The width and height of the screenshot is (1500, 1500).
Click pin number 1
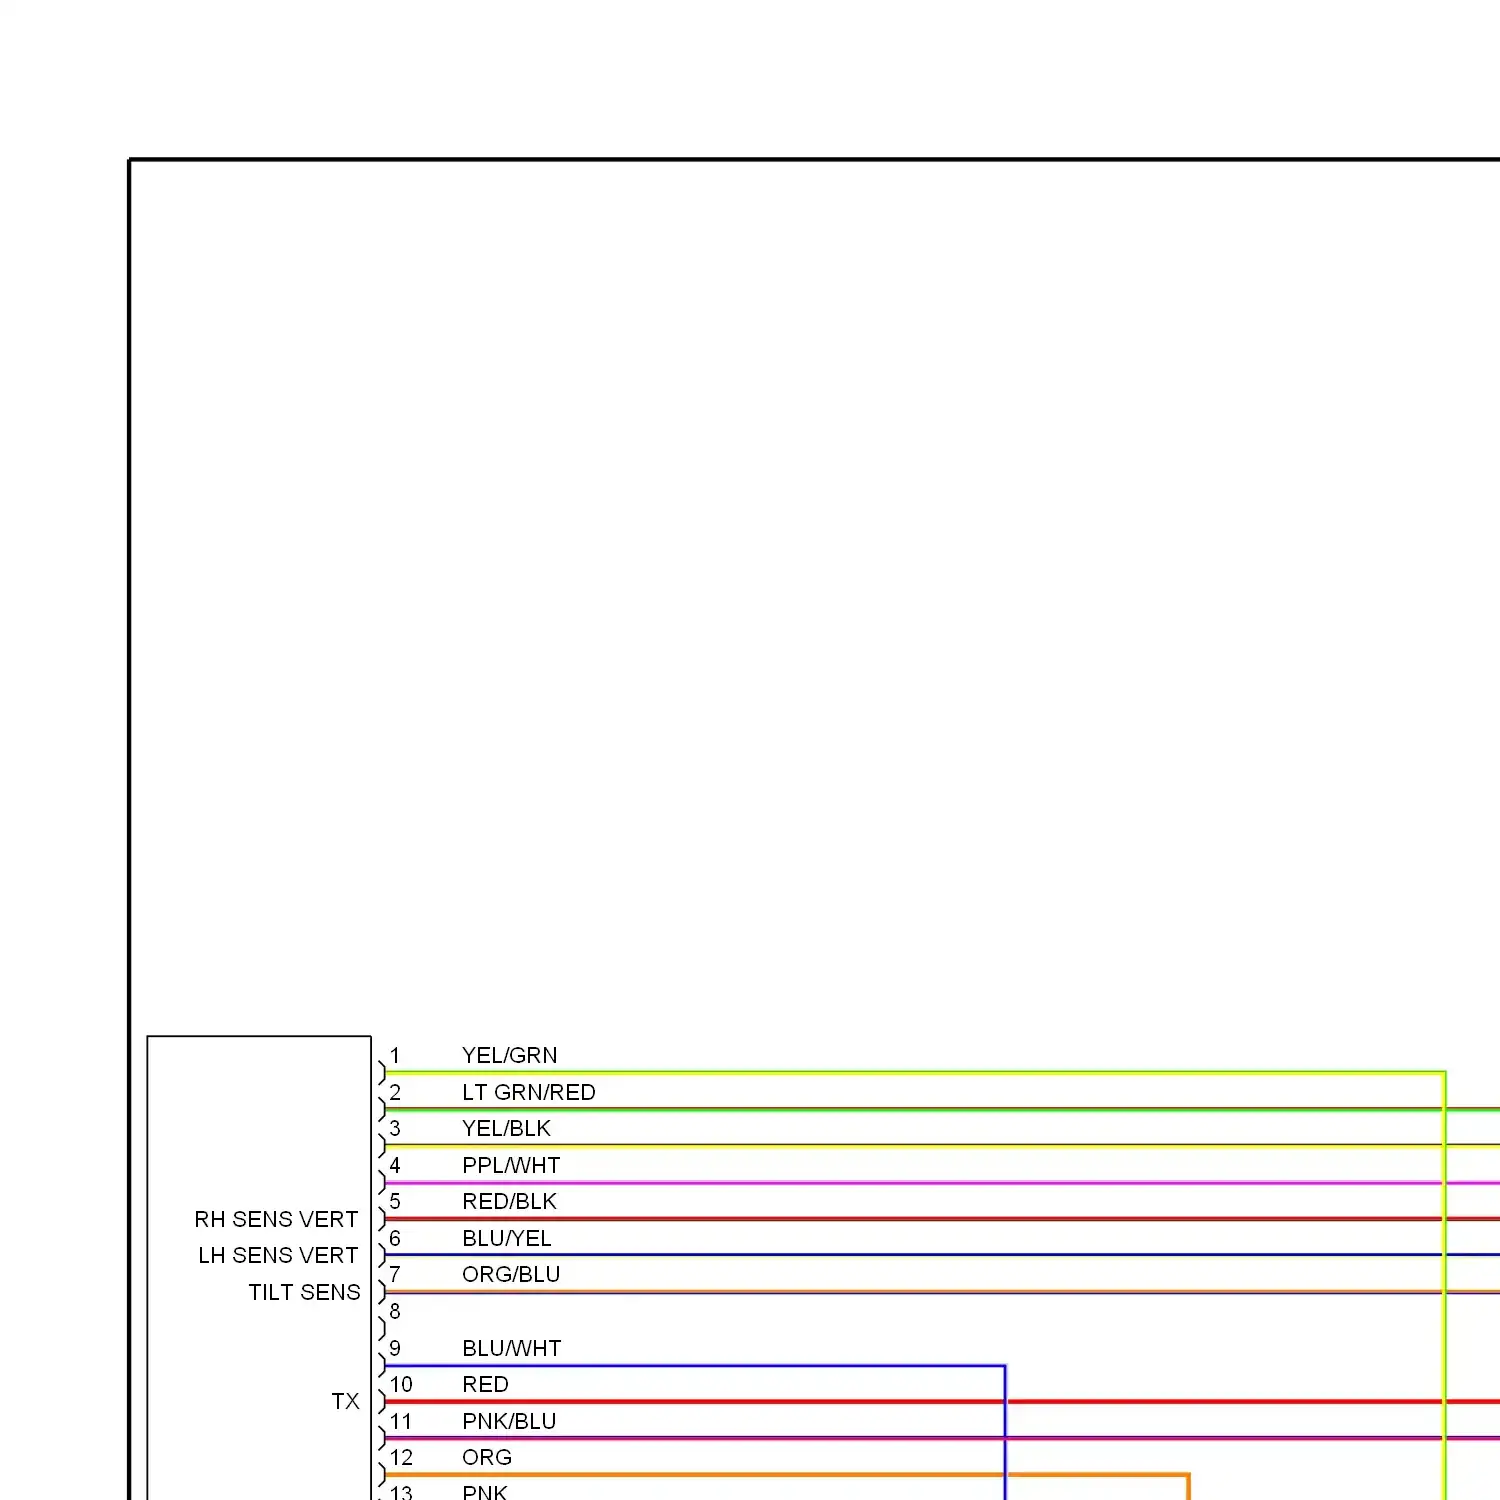395,1055
